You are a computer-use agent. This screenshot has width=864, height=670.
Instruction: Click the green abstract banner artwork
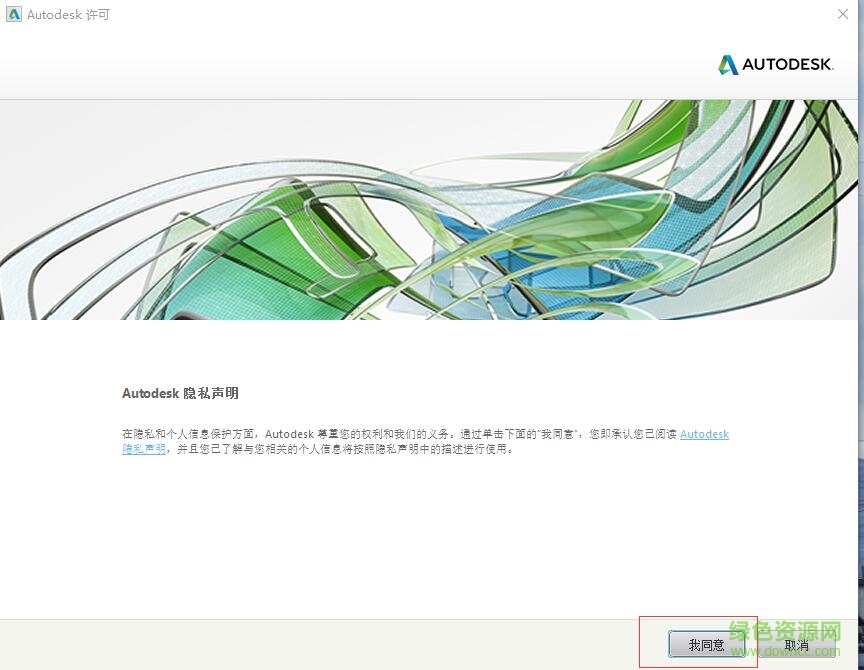click(430, 207)
